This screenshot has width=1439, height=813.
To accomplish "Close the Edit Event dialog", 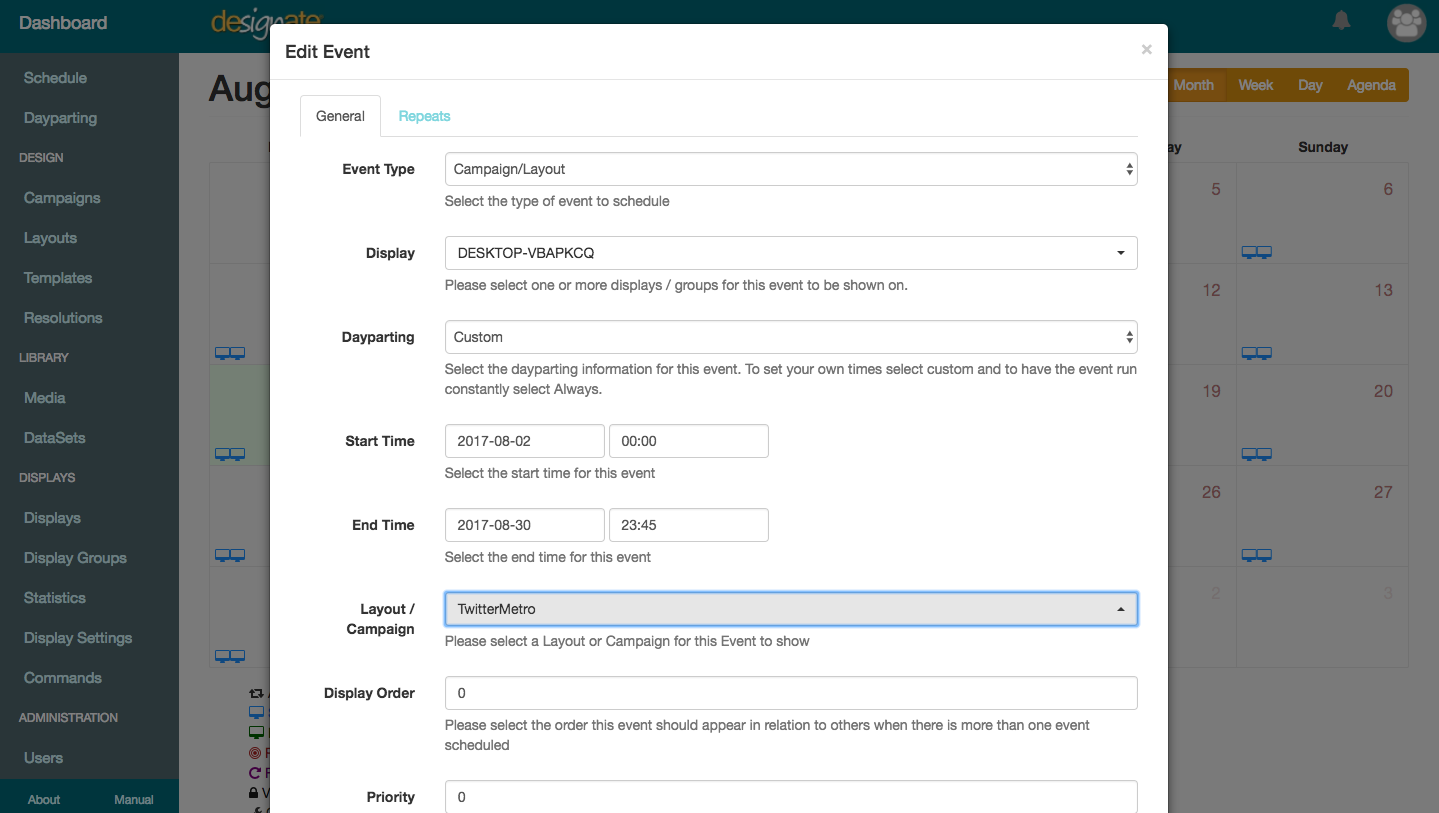I will pyautogui.click(x=1146, y=50).
